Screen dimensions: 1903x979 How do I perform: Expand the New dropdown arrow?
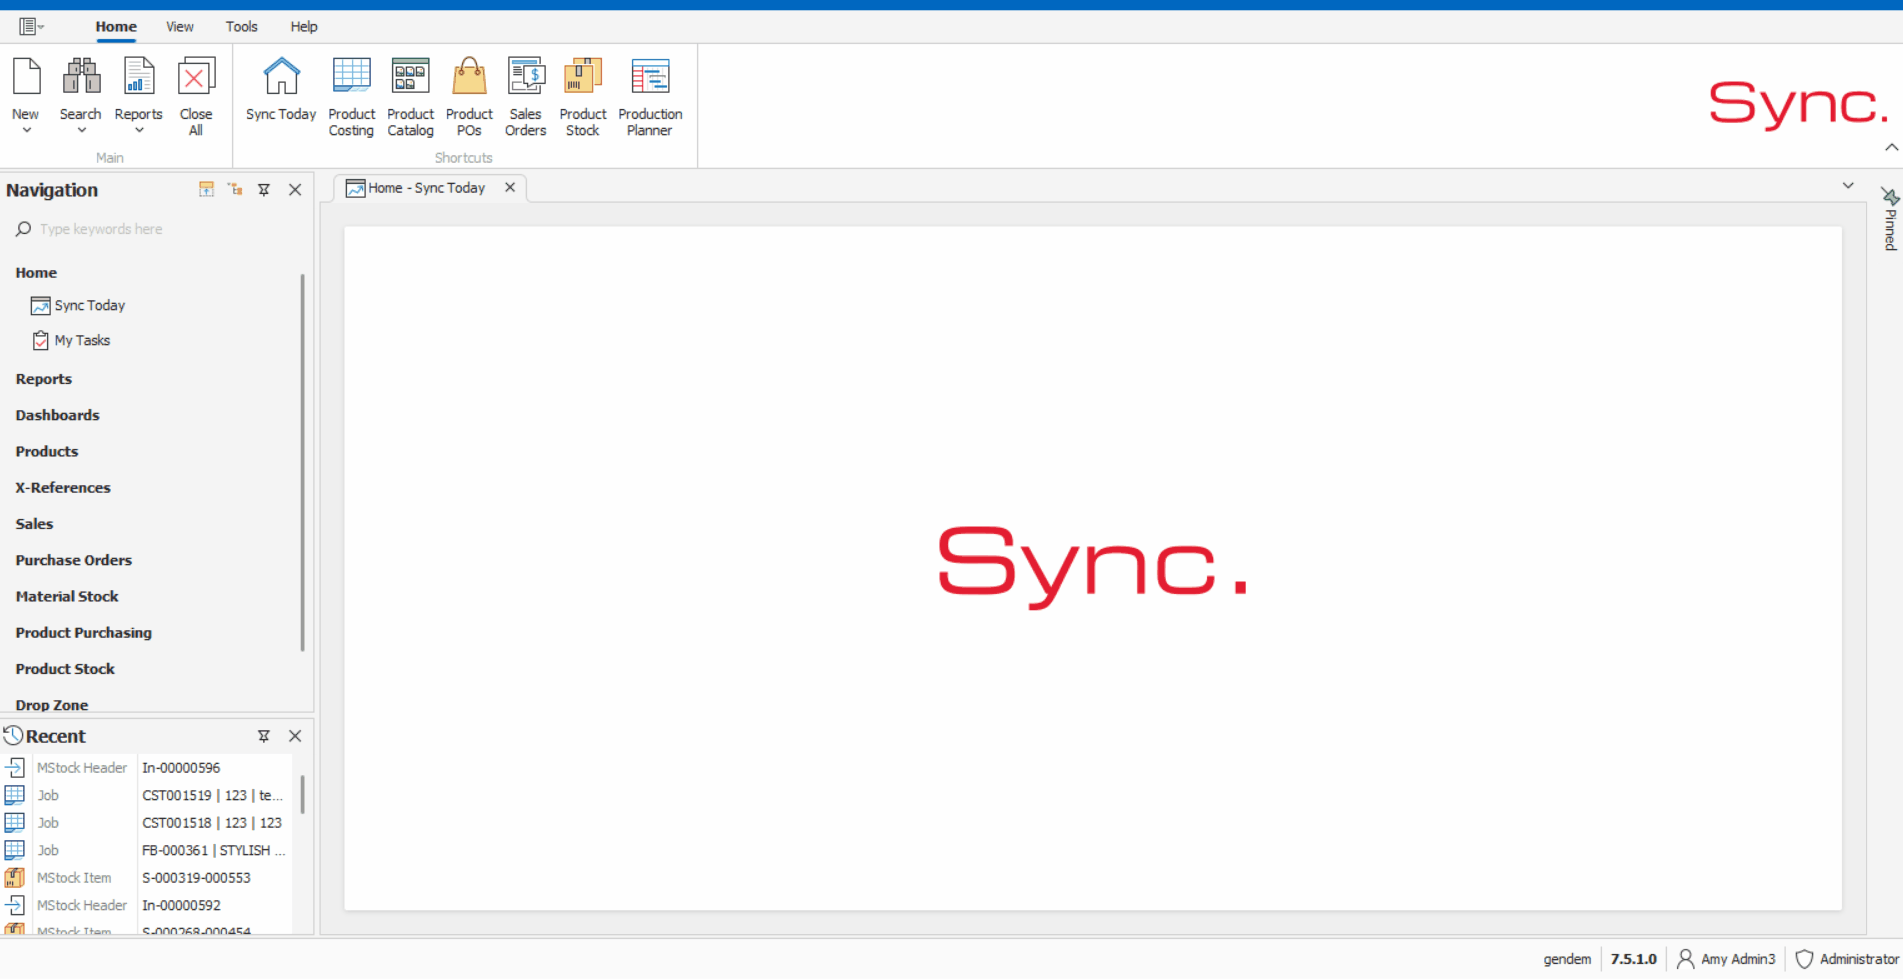26,131
